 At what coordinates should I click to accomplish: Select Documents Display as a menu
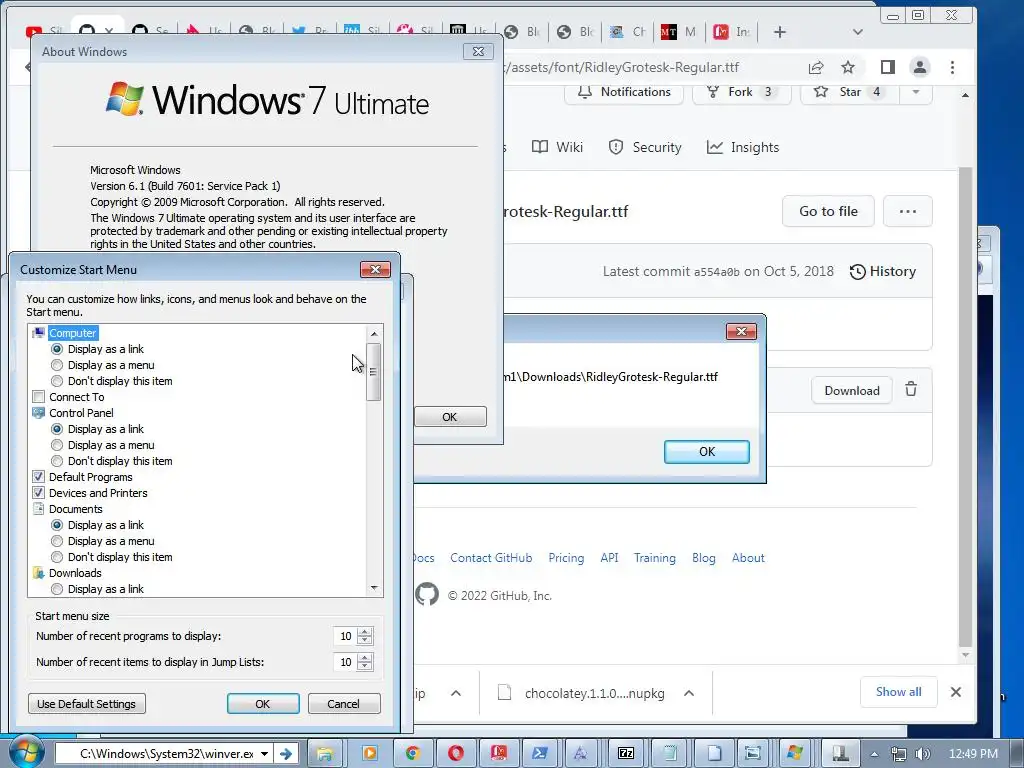coord(103,541)
